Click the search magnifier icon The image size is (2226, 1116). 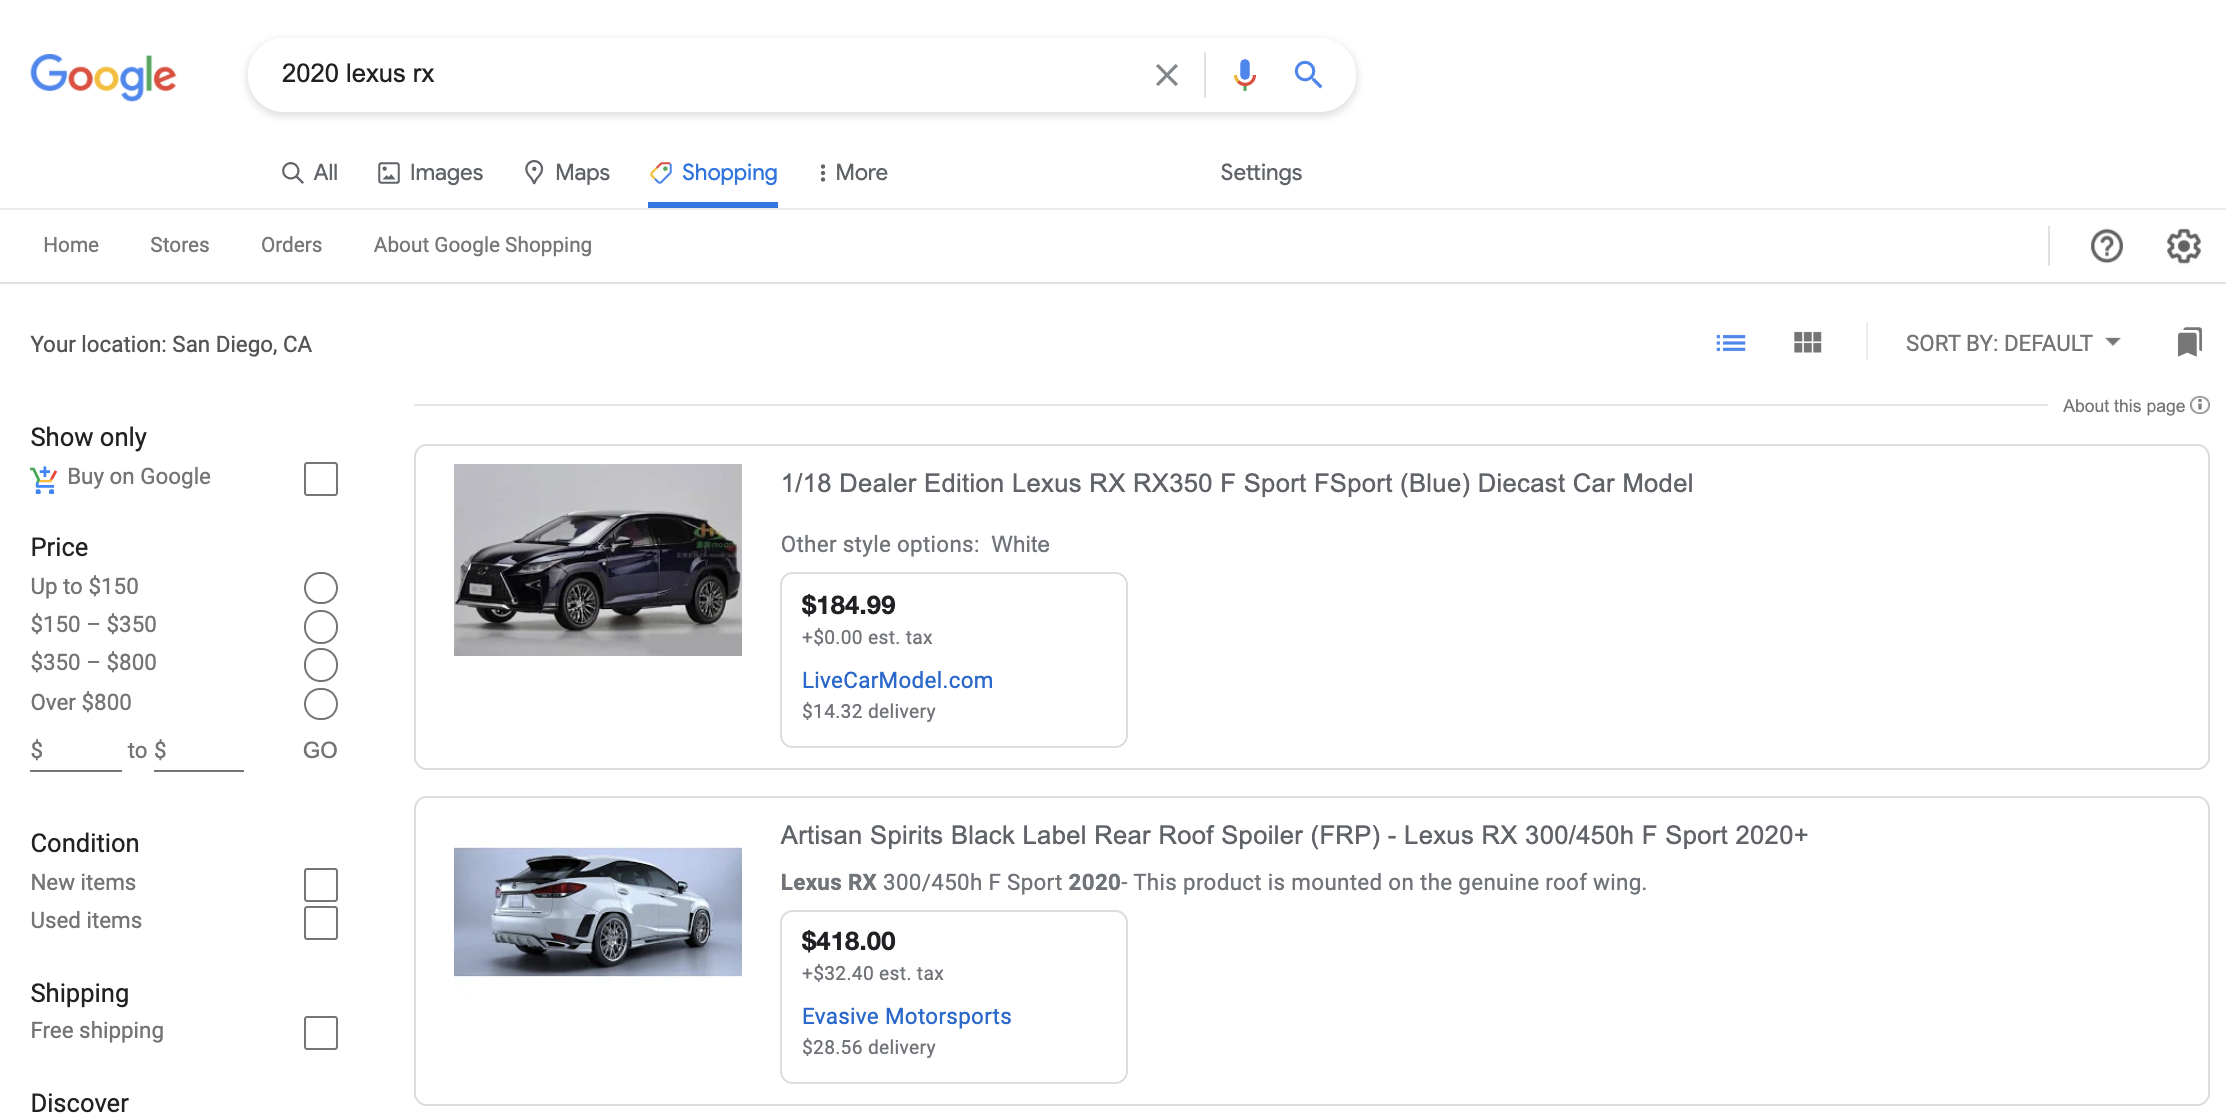[1308, 73]
